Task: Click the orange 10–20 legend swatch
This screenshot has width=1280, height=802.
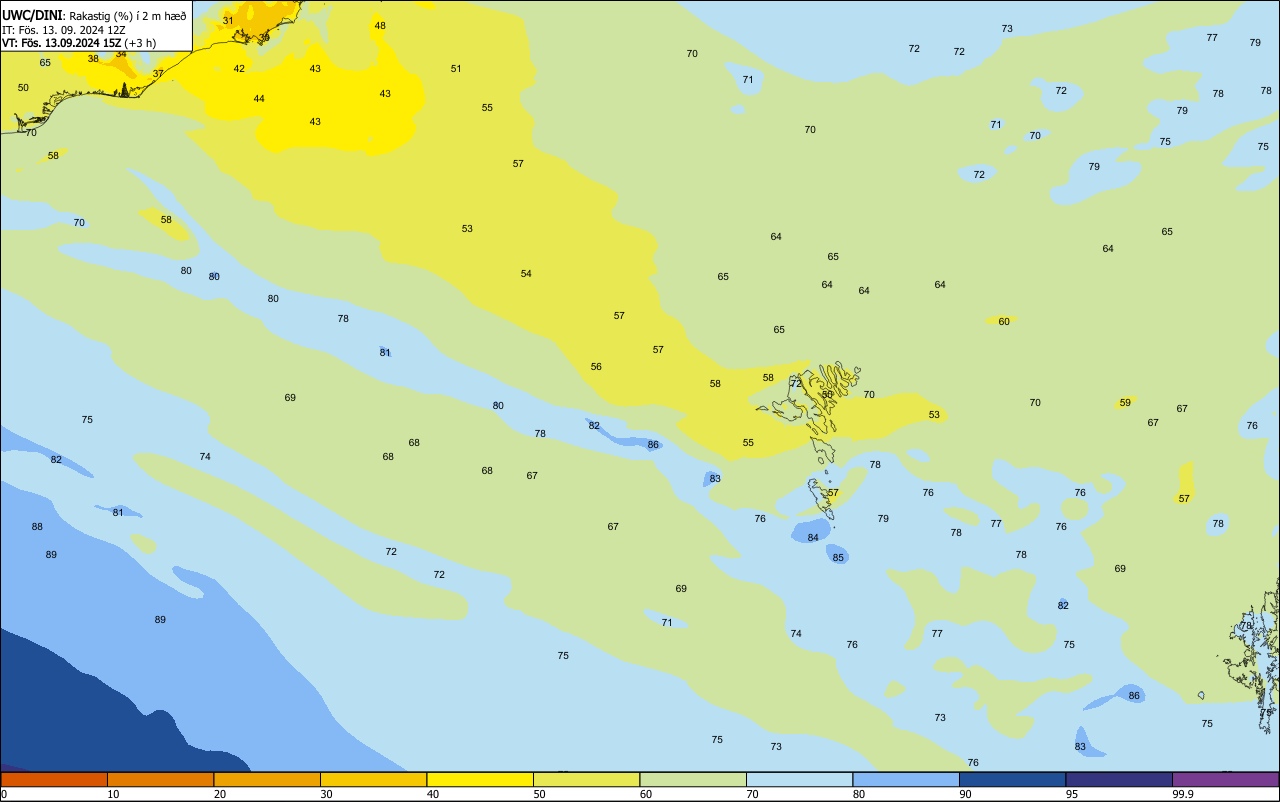Action: 160,779
